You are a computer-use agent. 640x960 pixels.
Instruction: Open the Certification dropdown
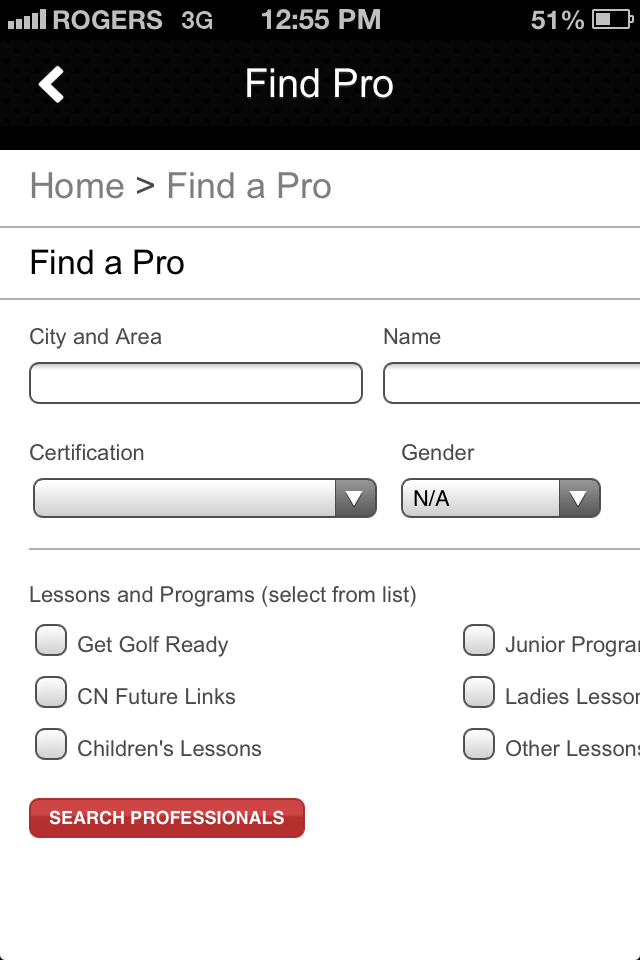coord(204,498)
